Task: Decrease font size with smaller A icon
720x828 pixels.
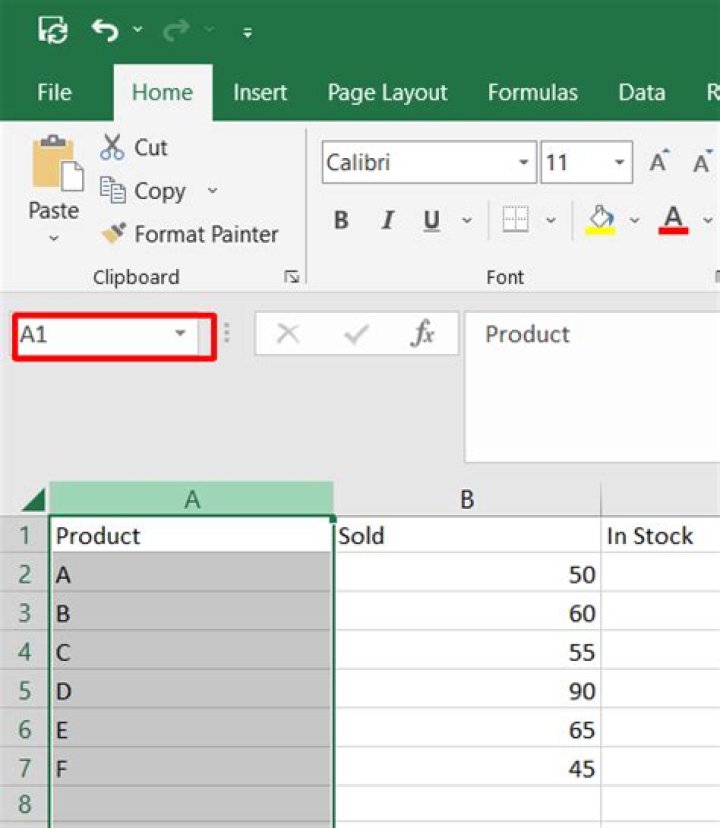Action: (x=703, y=161)
